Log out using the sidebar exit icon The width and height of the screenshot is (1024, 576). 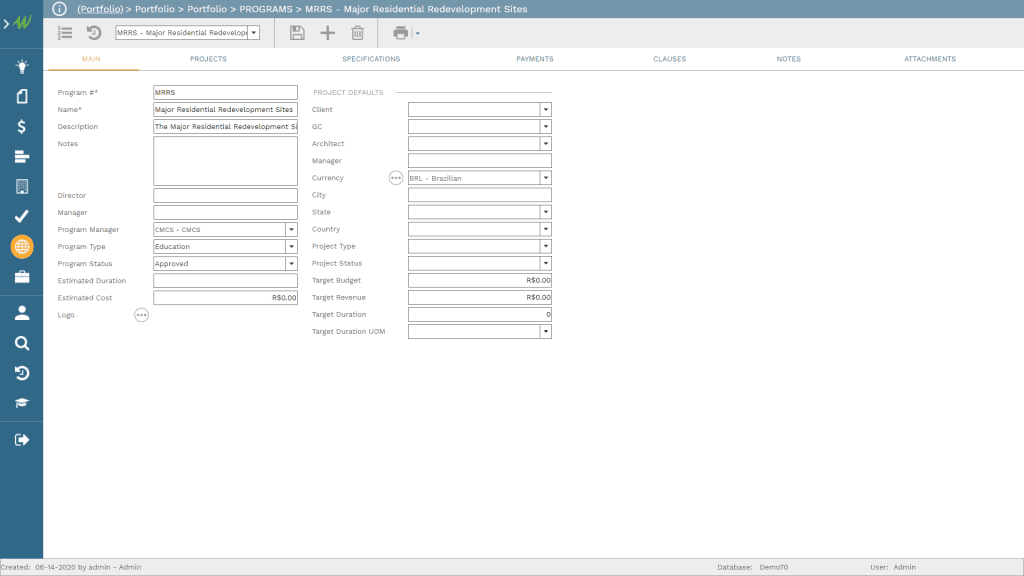click(22, 440)
